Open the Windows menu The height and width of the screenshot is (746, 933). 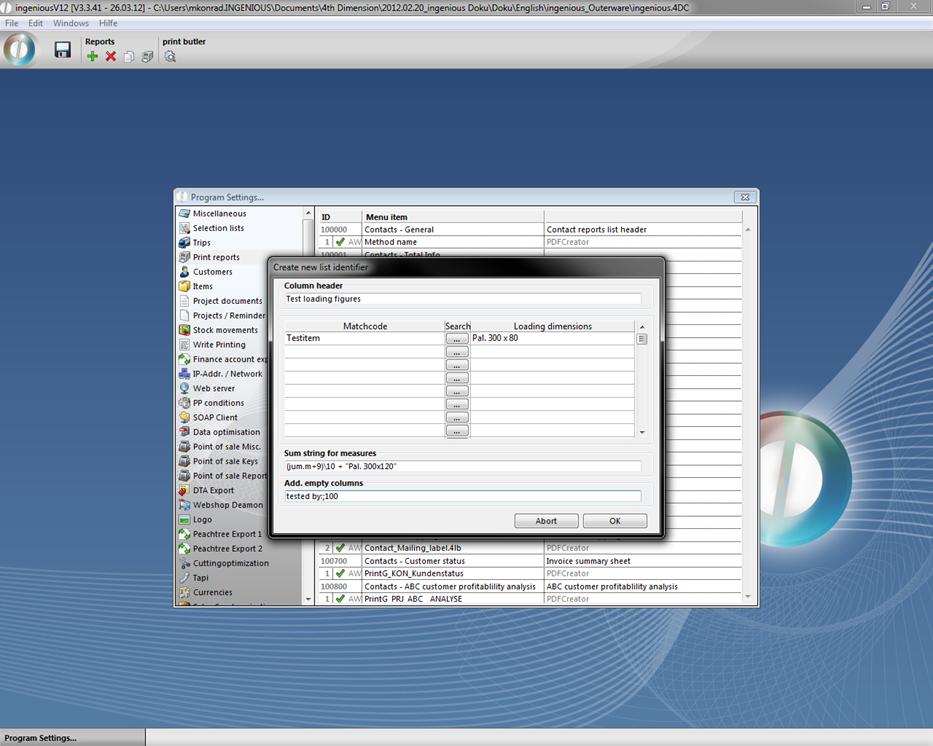coord(71,23)
